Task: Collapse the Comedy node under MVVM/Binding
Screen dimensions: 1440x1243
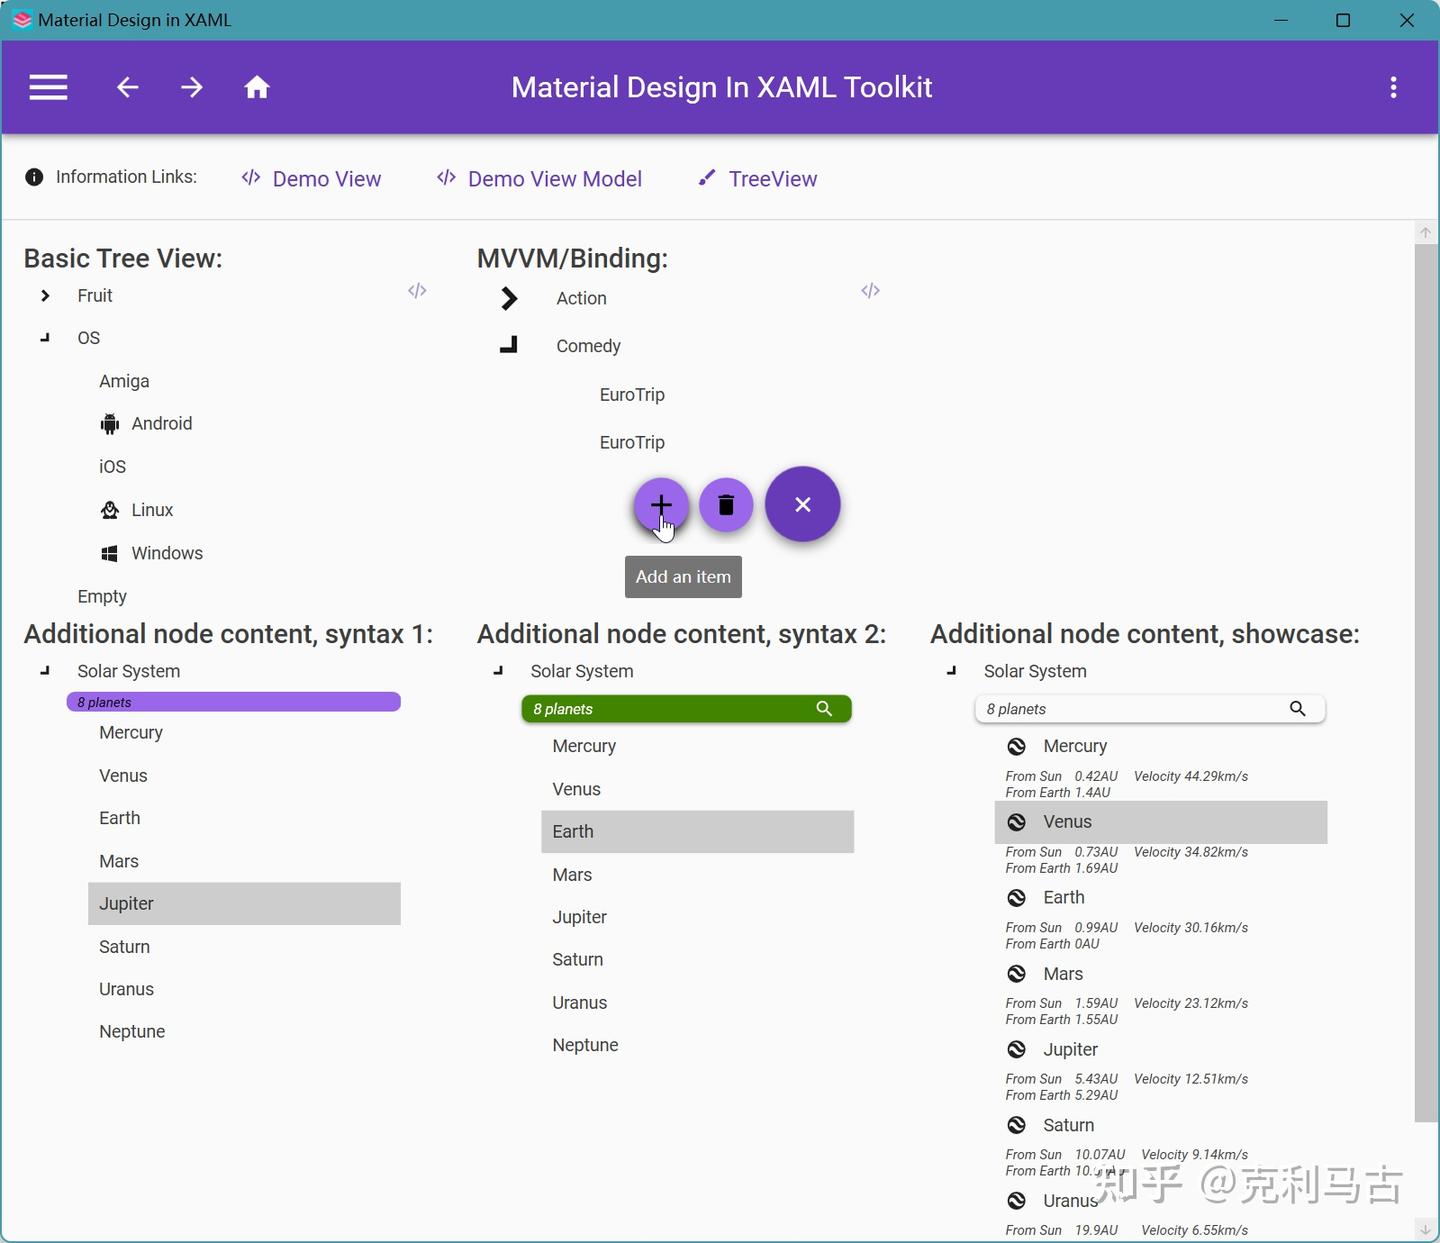Action: pos(509,344)
